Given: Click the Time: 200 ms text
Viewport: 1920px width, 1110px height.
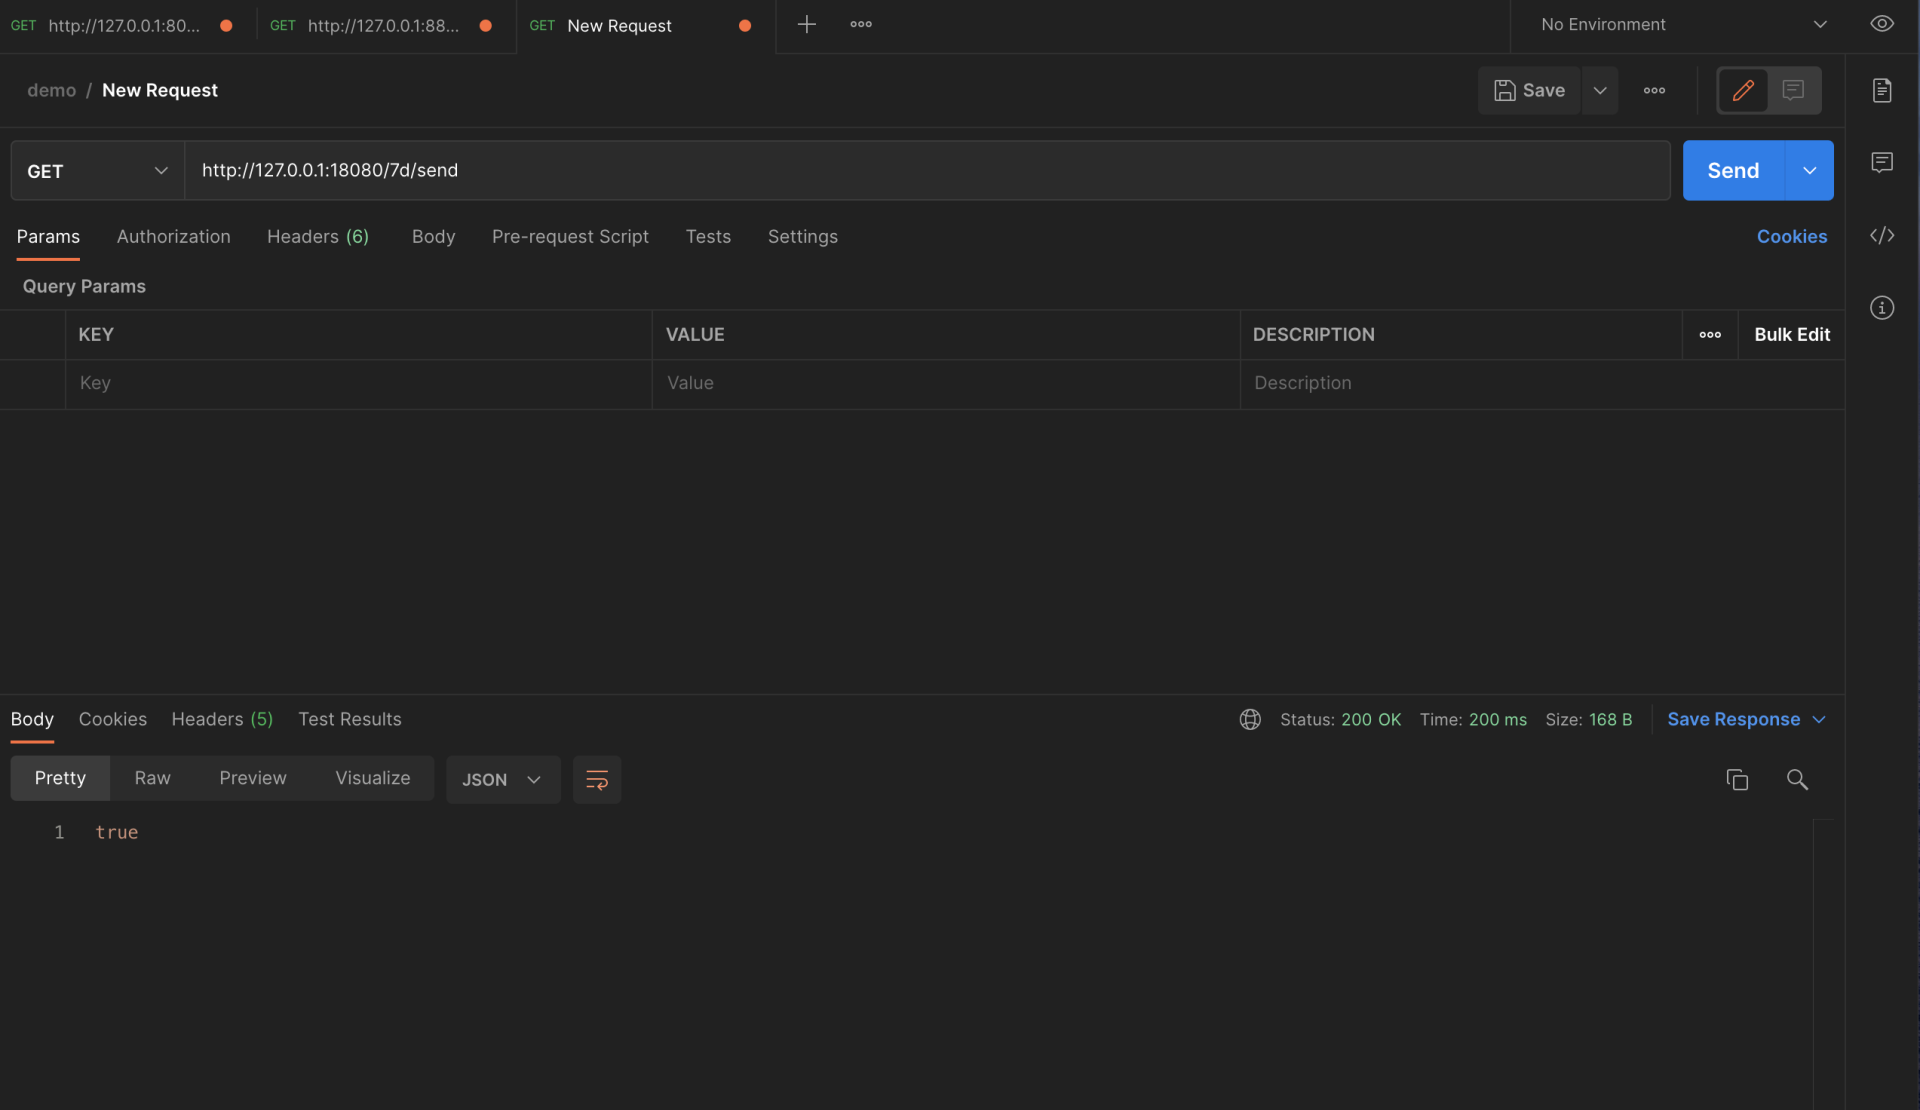Looking at the screenshot, I should [1473, 720].
